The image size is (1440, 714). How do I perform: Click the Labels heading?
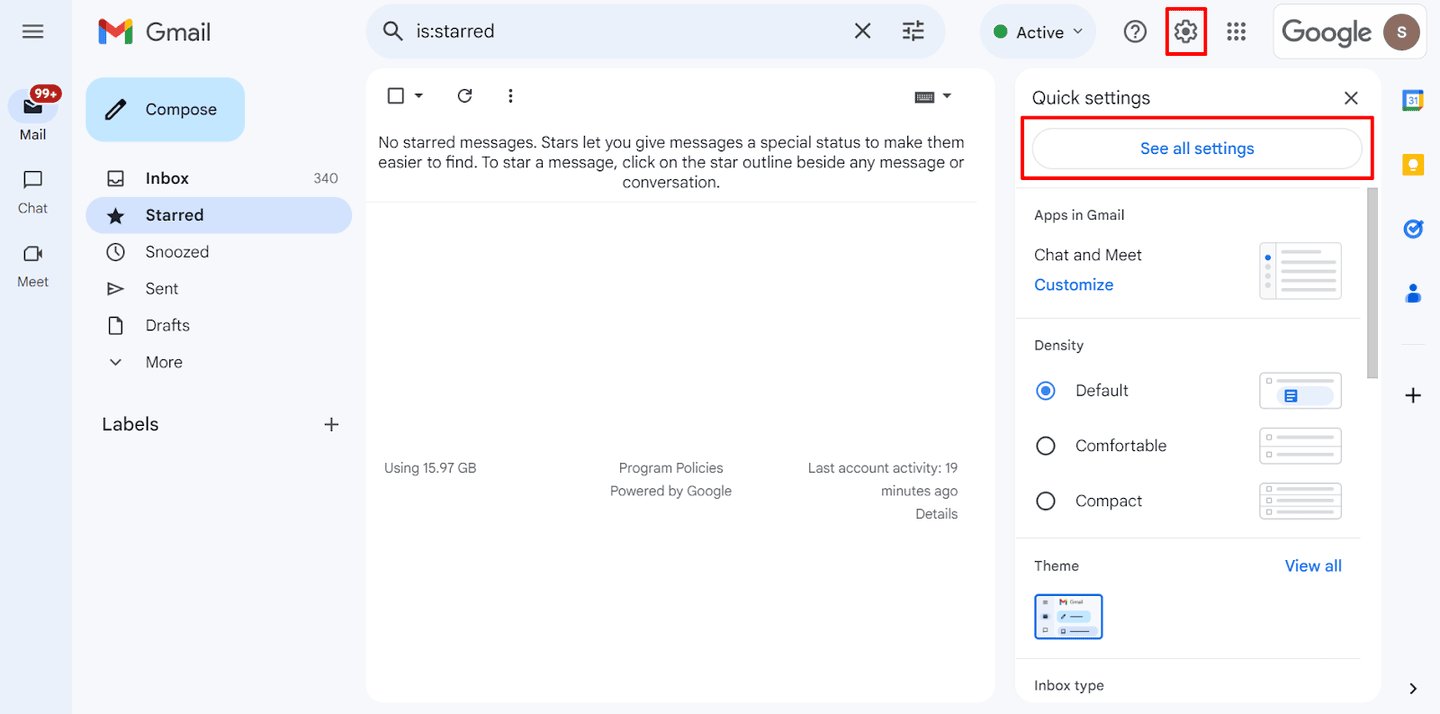point(130,424)
